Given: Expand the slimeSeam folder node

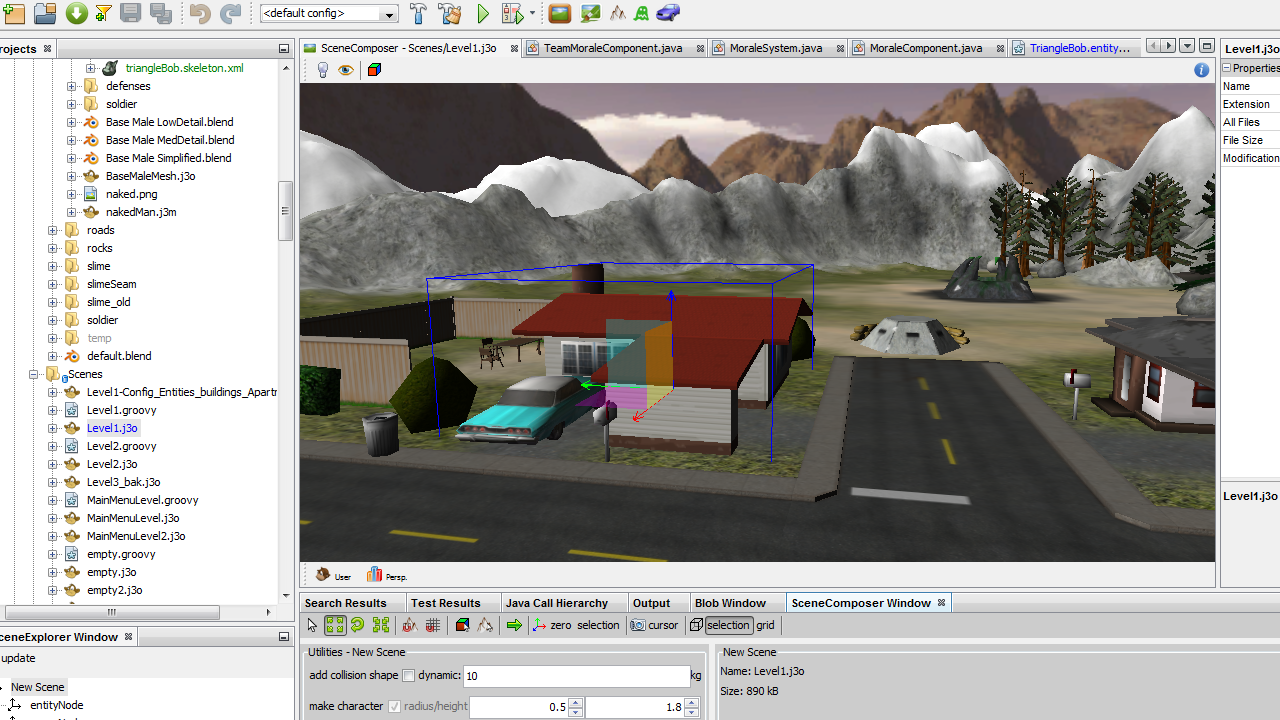Looking at the screenshot, I should click(53, 284).
